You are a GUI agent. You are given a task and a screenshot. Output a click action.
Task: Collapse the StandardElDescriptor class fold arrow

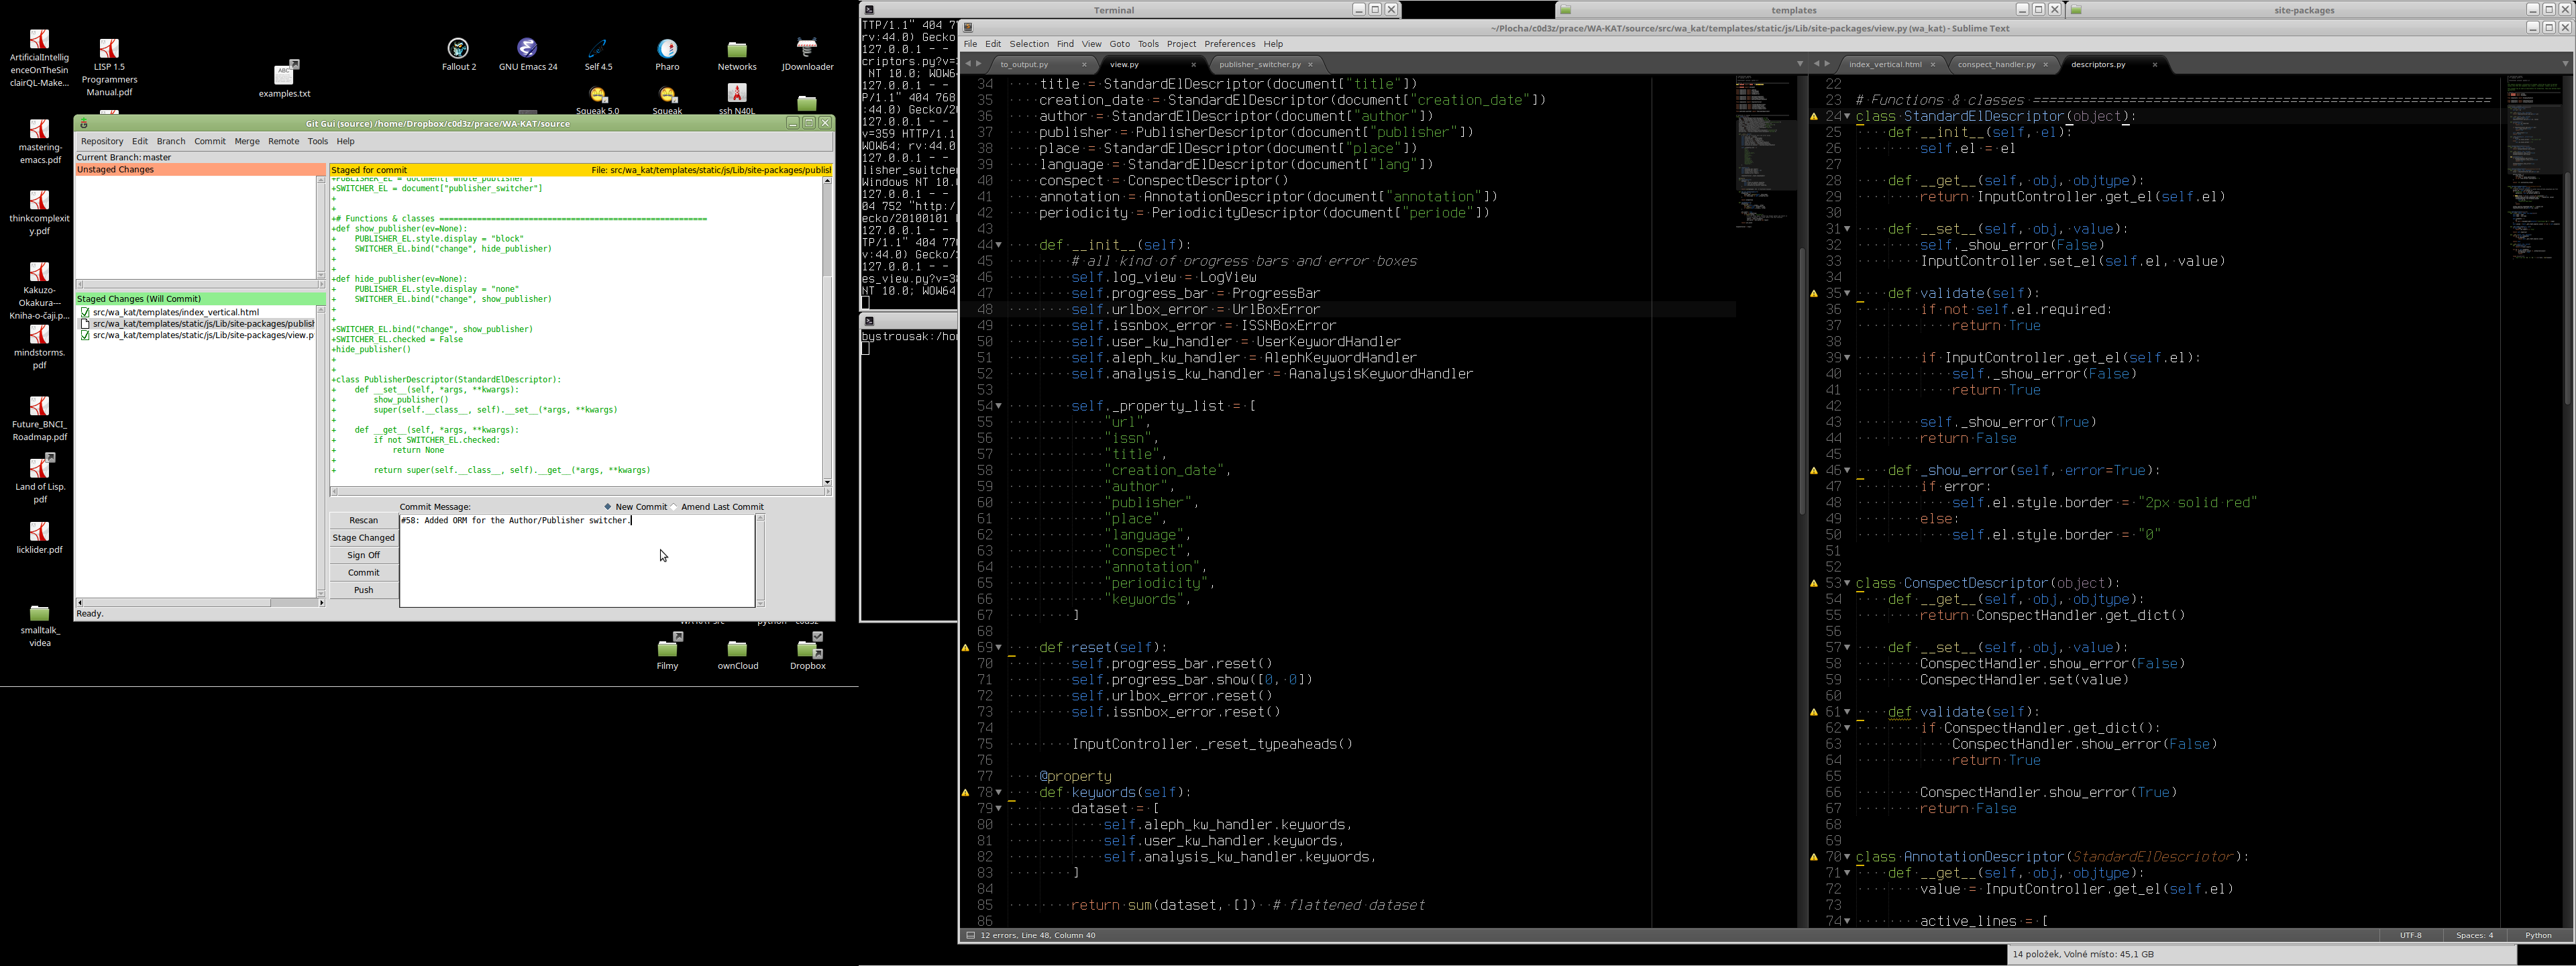click(x=1847, y=117)
